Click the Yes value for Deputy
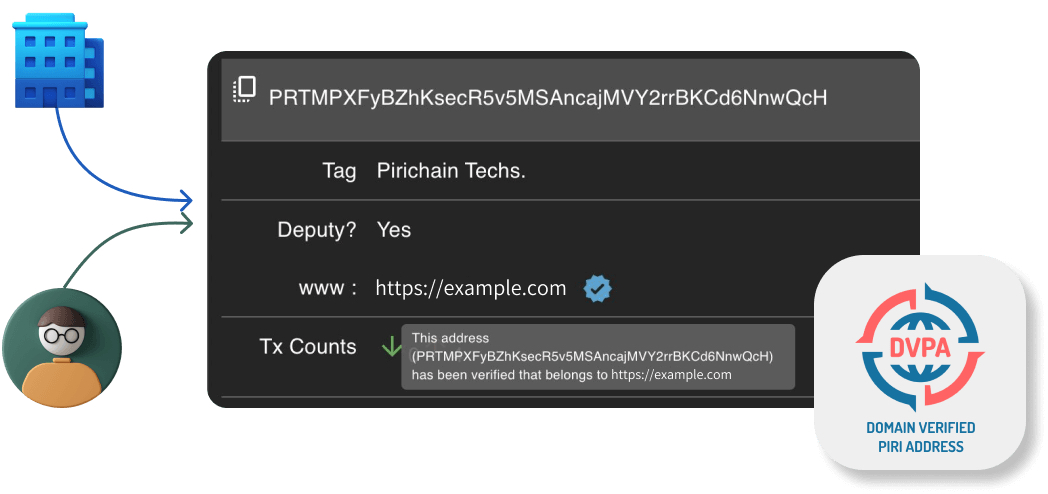 394,230
